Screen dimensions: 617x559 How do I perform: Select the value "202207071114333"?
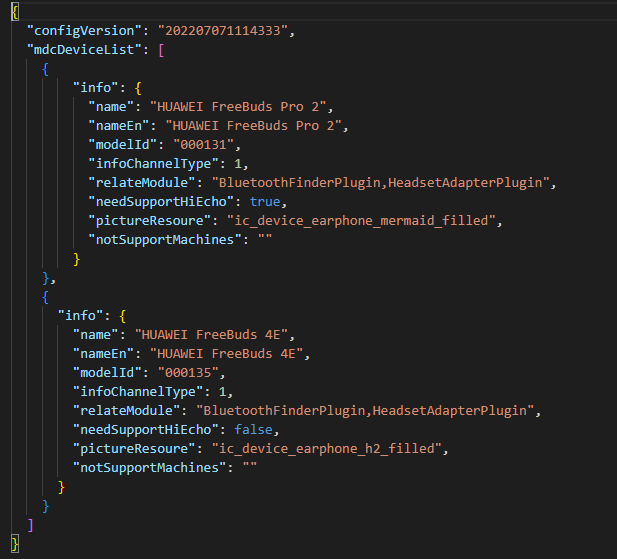(x=223, y=31)
